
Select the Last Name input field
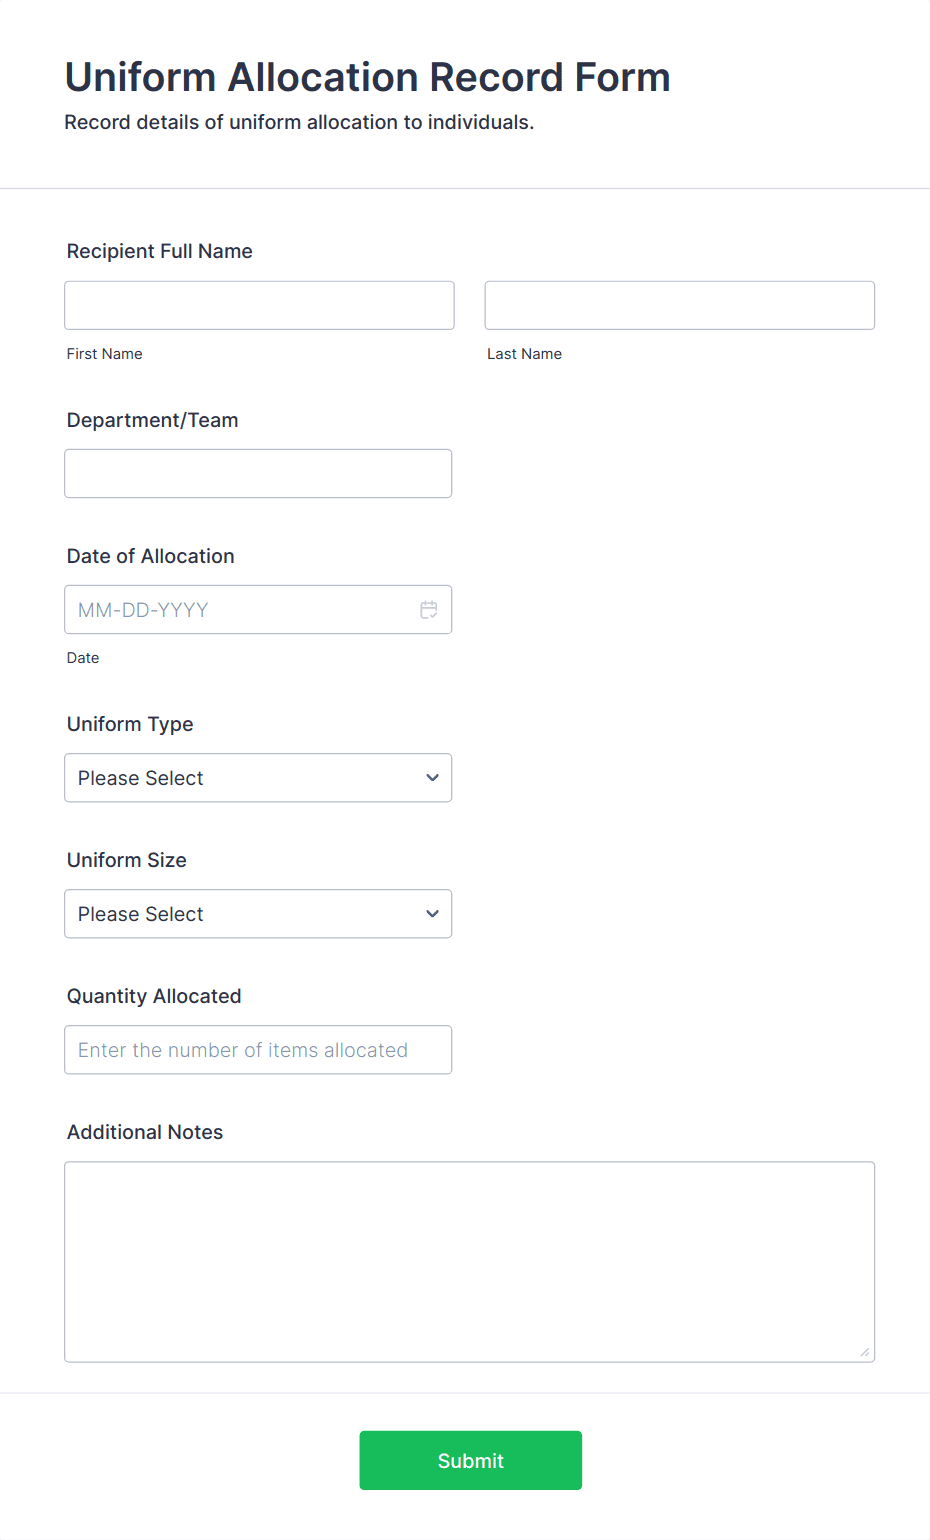pyautogui.click(x=679, y=305)
